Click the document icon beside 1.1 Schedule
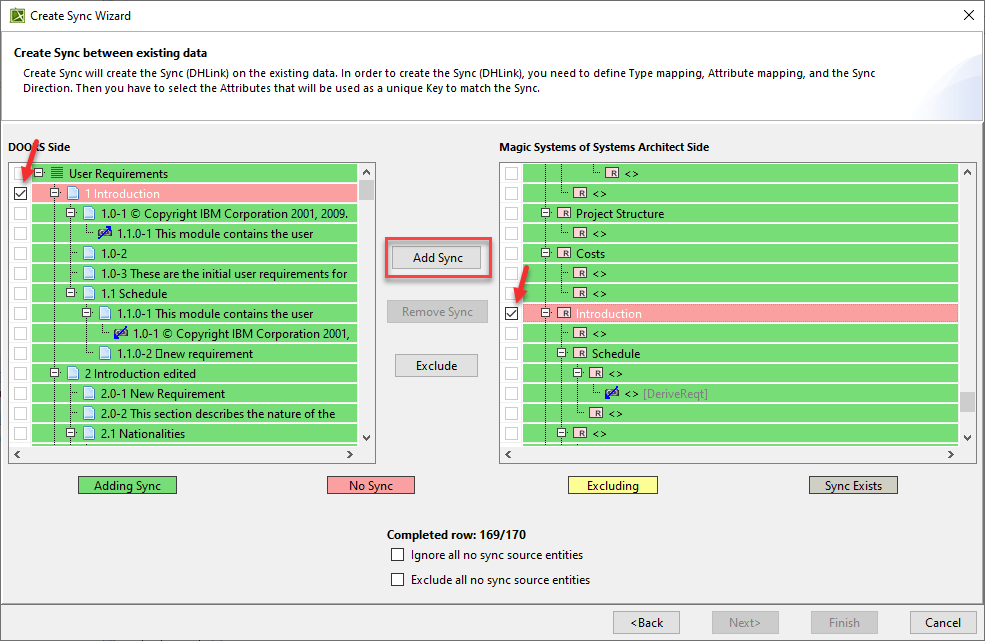 (89, 294)
